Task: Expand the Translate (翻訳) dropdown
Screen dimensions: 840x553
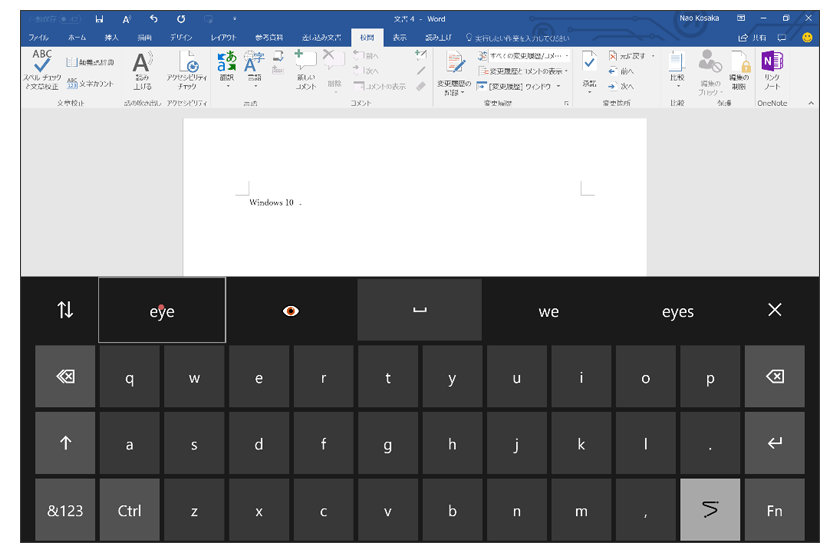Action: pos(227,86)
